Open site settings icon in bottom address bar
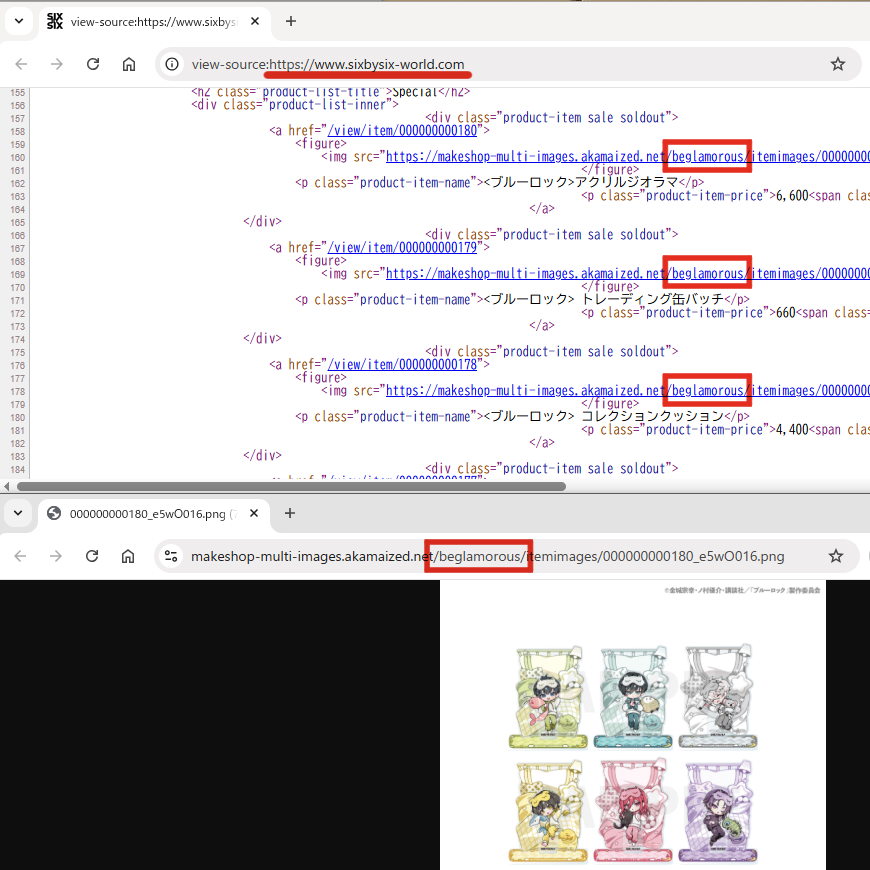Viewport: 870px width, 870px height. tap(171, 556)
